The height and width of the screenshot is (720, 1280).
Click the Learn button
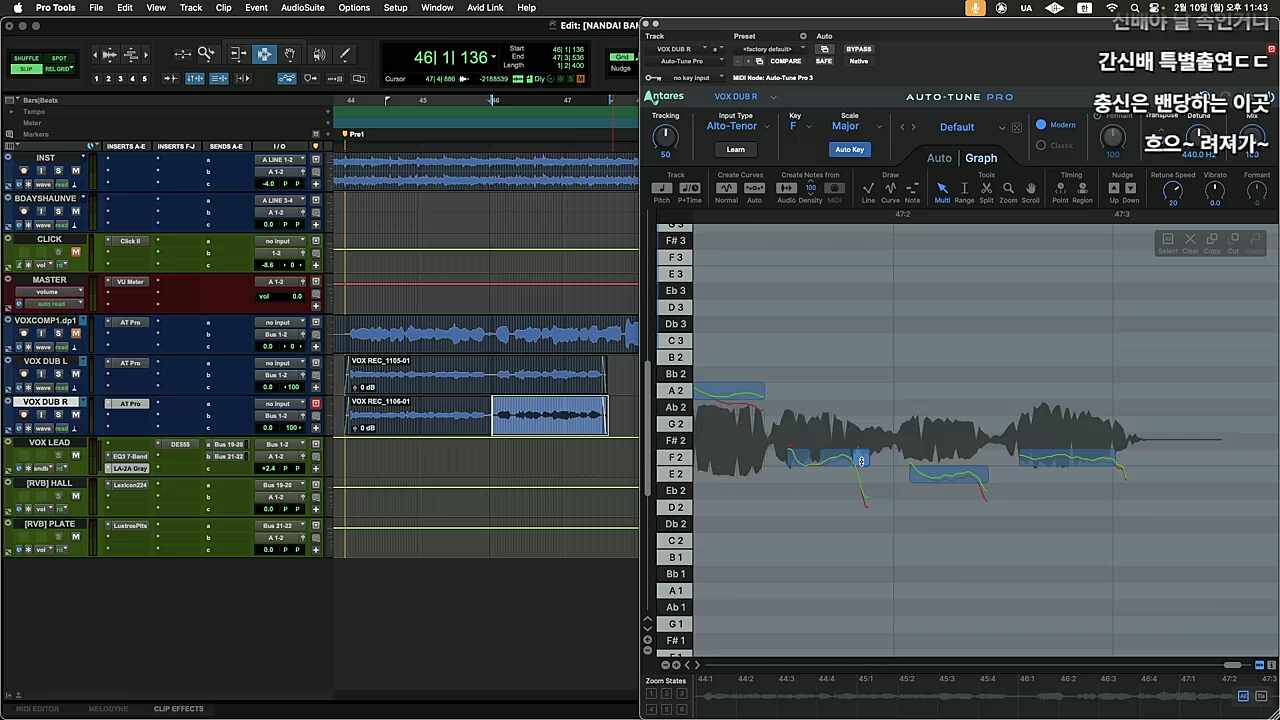[736, 149]
